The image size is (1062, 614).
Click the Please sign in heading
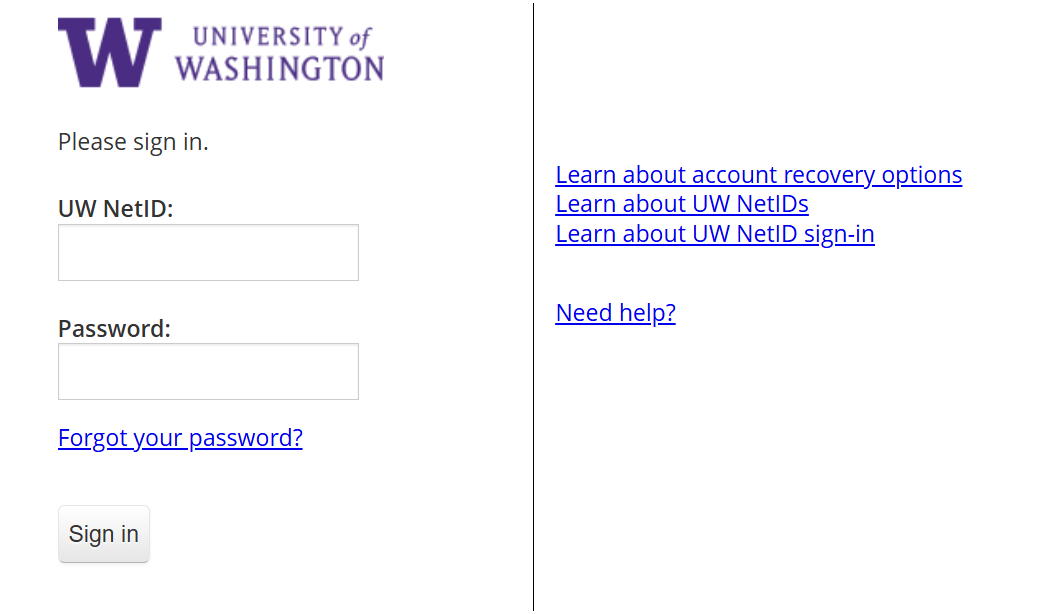coord(132,142)
